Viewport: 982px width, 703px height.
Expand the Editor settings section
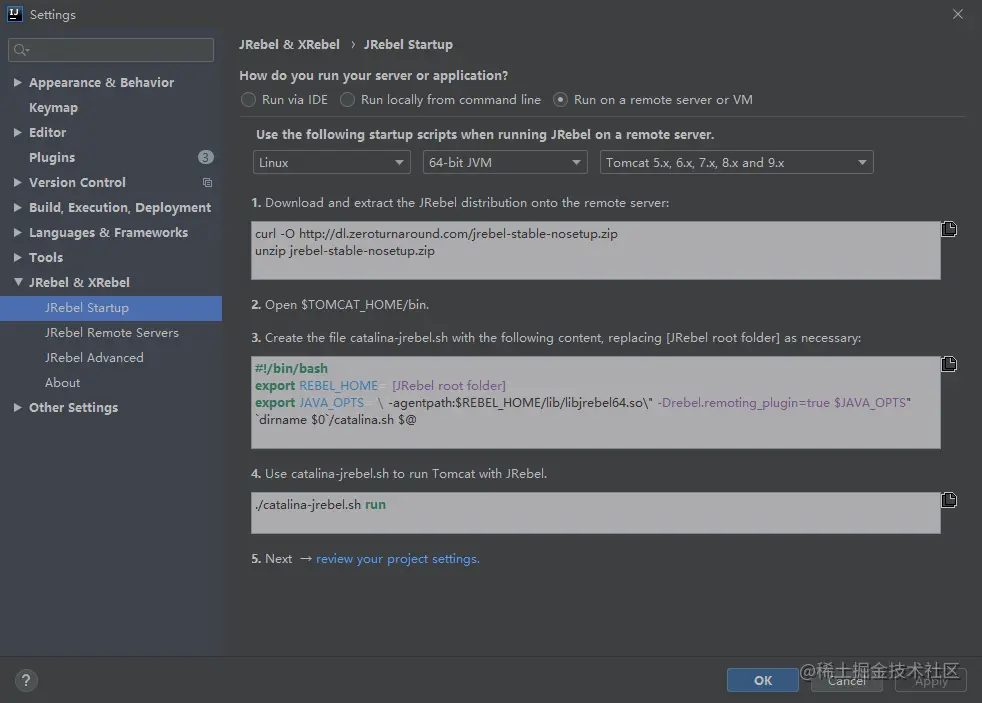[18, 132]
